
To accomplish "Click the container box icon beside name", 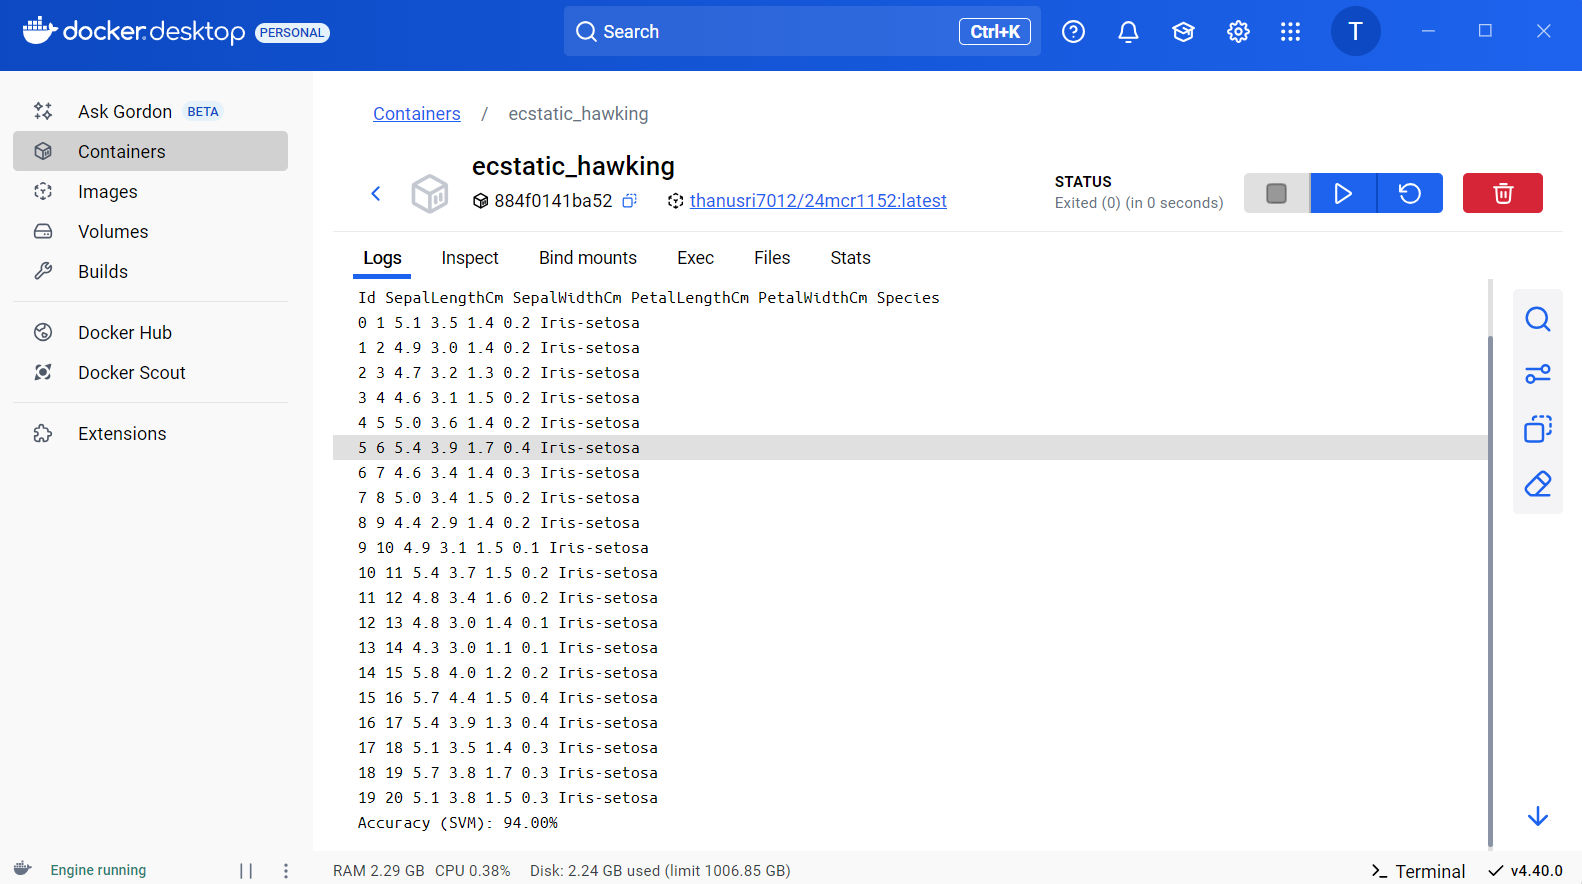I will 430,193.
